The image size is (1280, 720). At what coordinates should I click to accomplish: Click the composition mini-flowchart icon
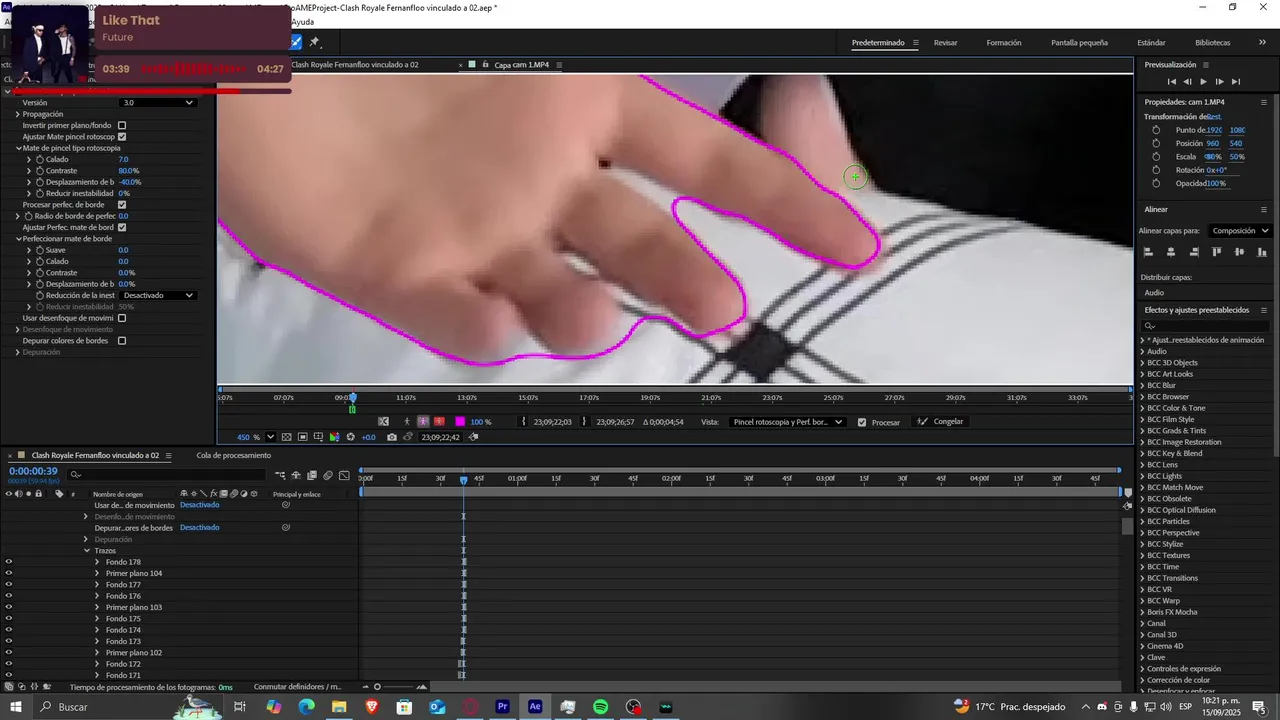tap(280, 475)
